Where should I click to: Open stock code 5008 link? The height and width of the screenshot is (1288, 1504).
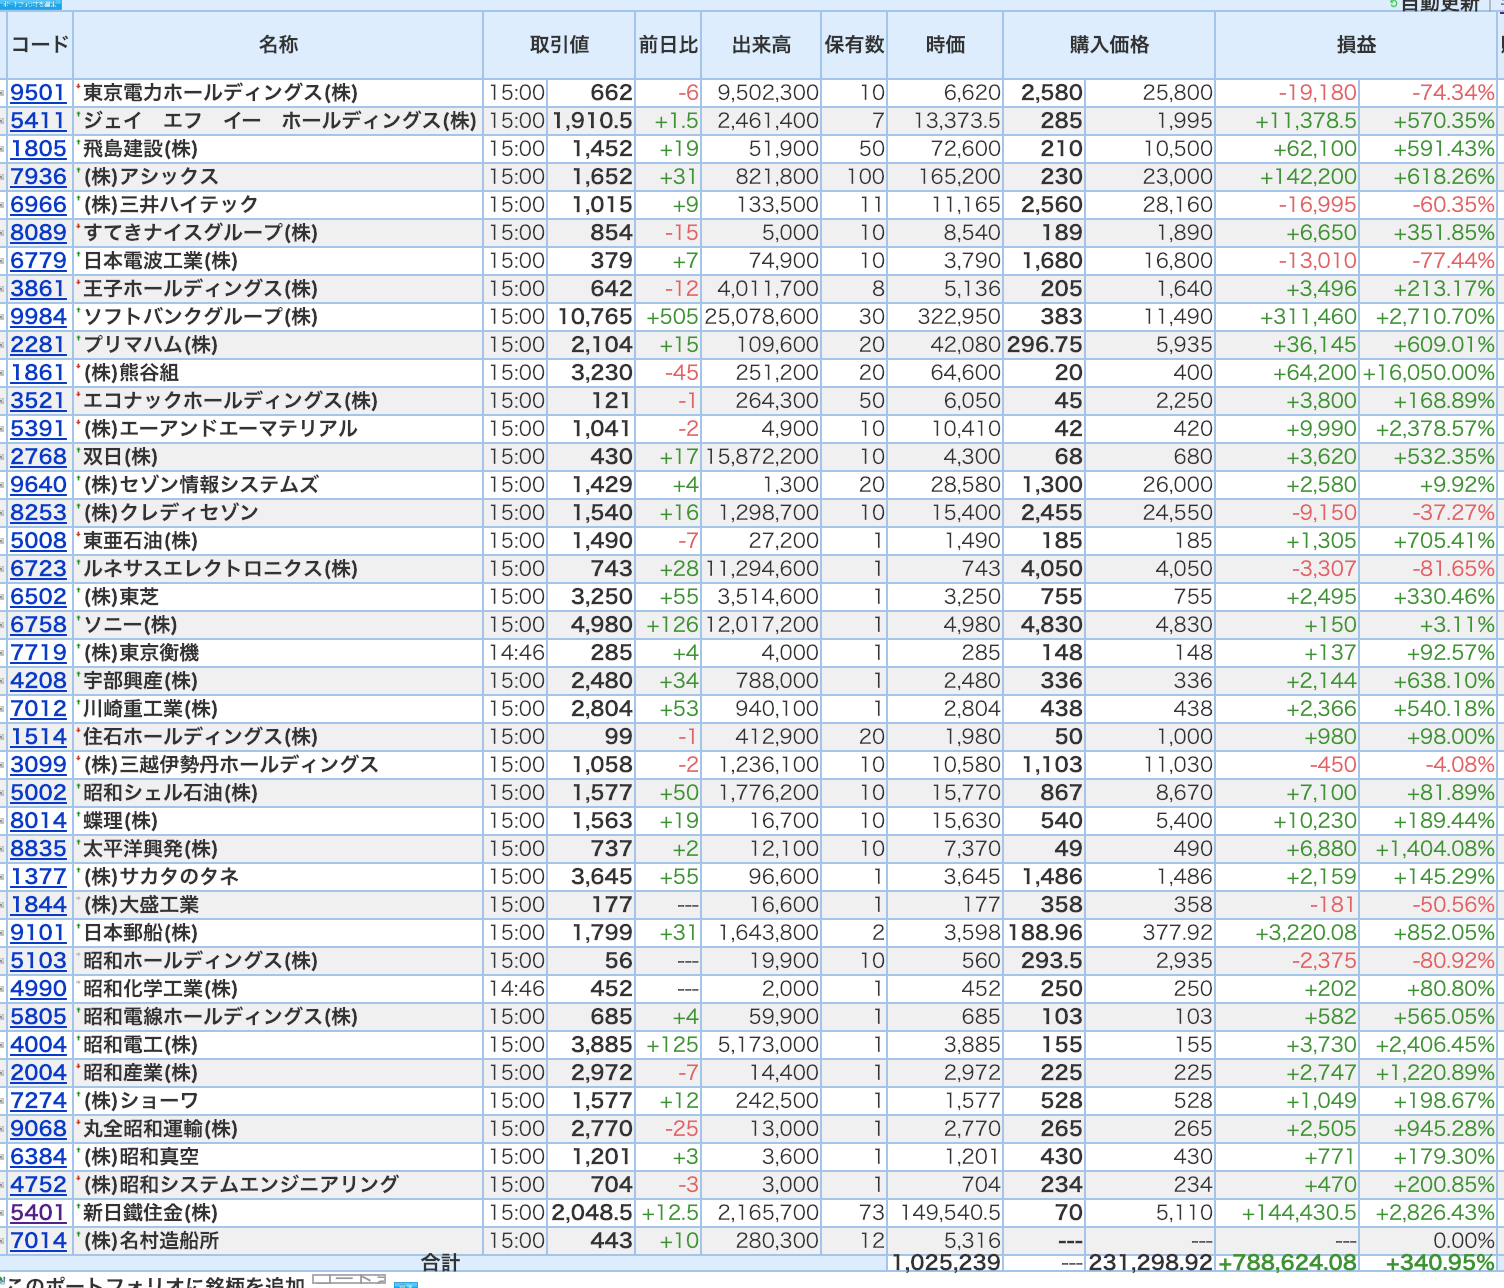38,541
